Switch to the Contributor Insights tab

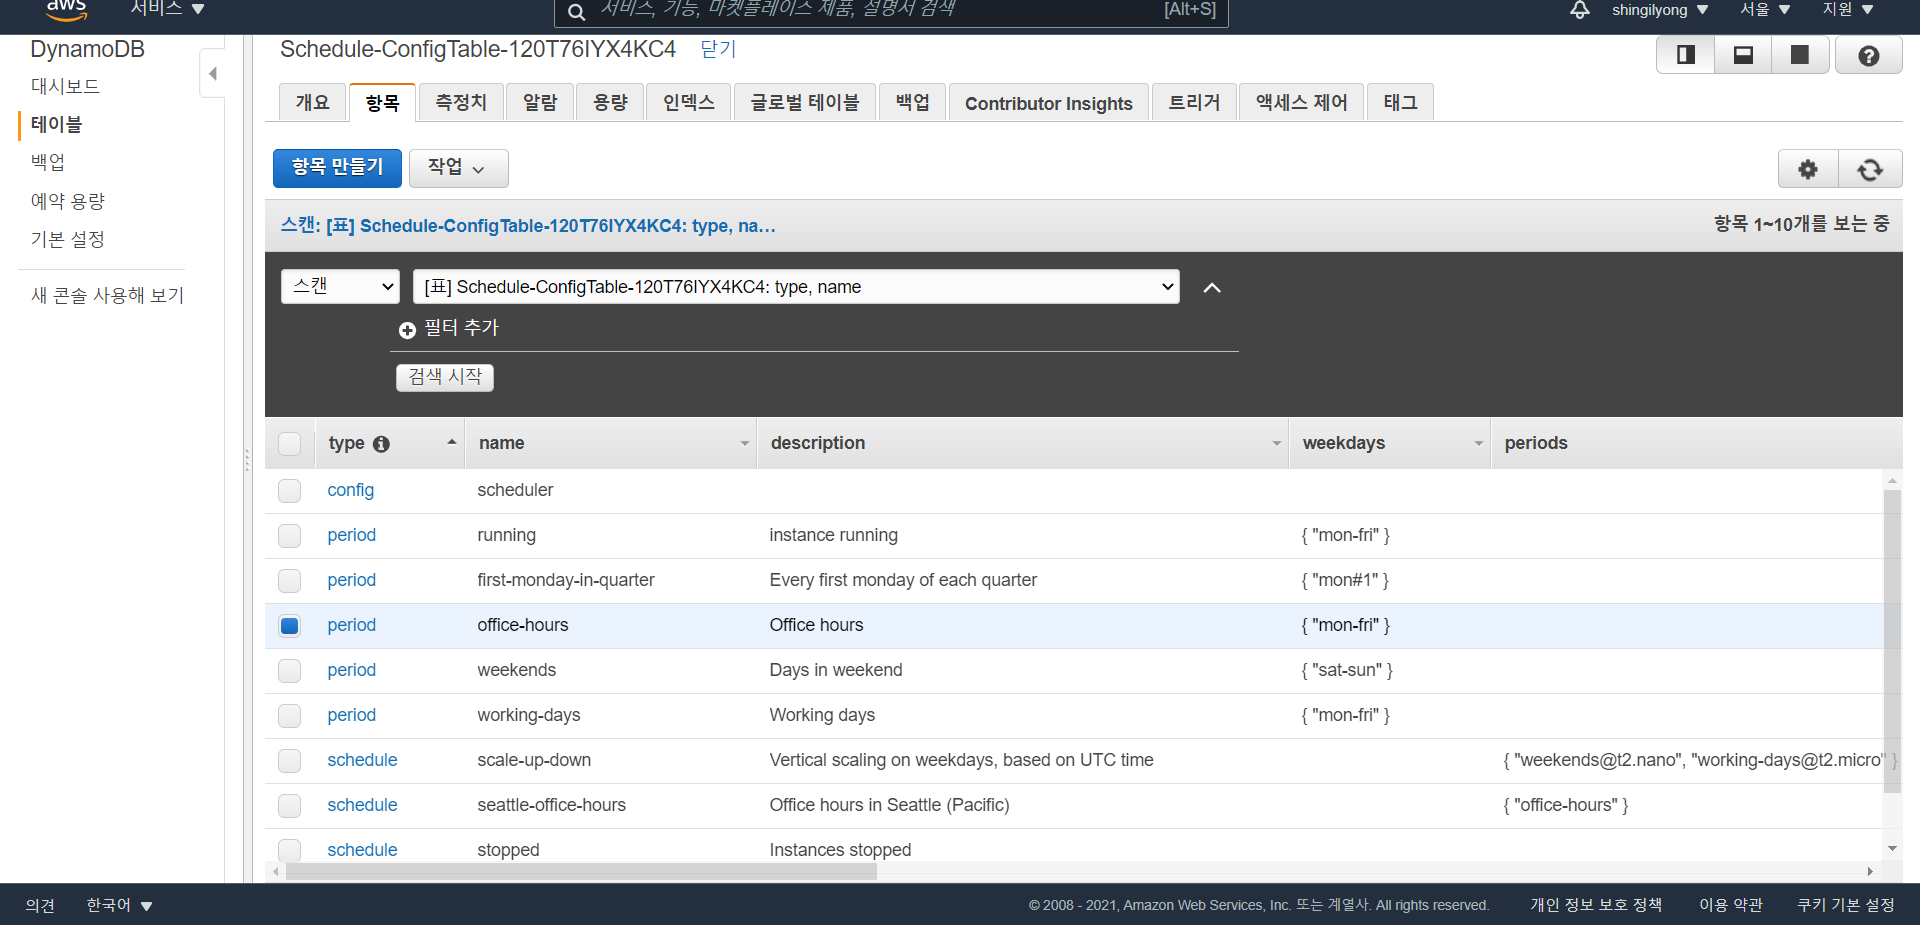[1048, 103]
